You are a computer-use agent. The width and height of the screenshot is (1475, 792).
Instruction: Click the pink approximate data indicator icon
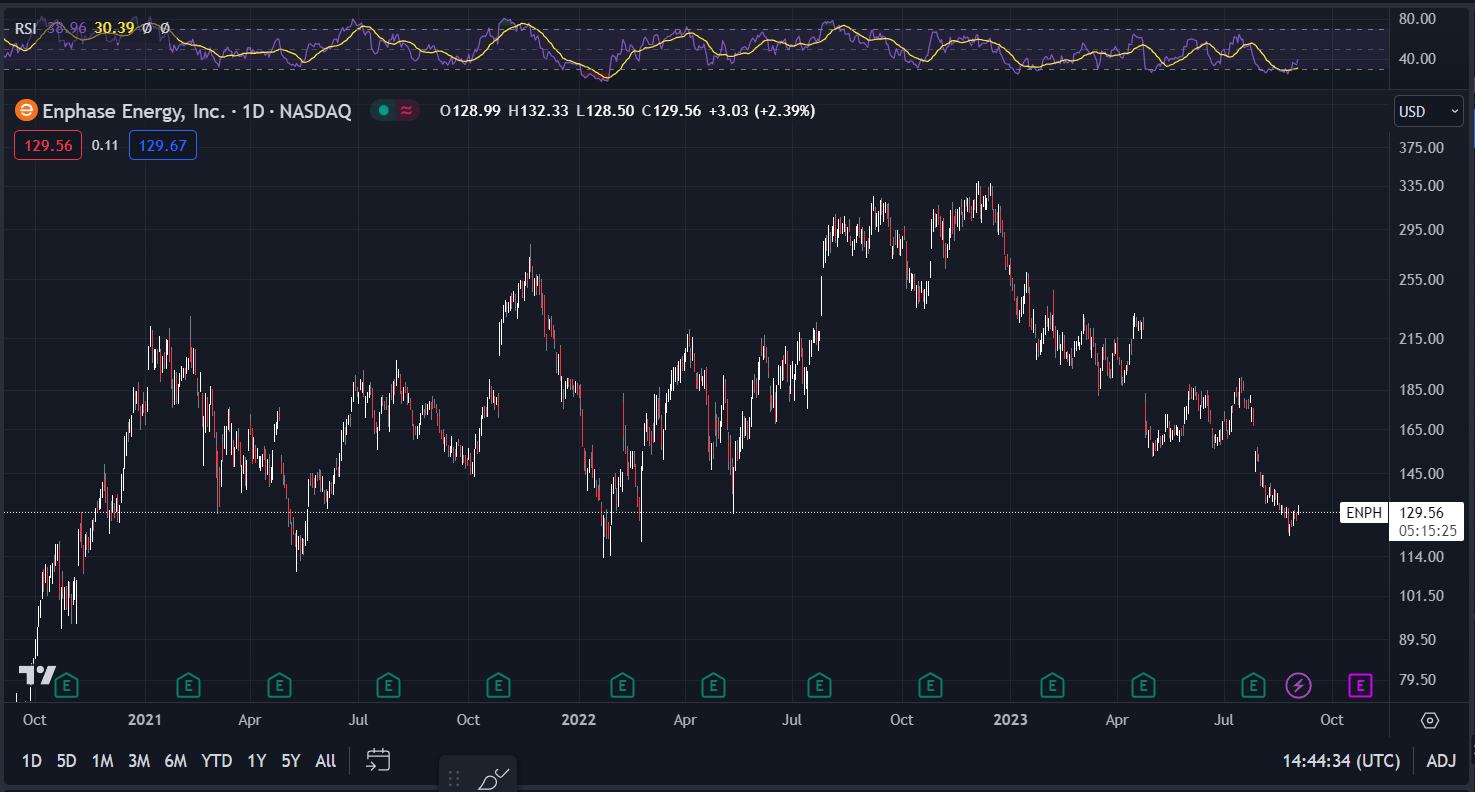click(x=406, y=111)
